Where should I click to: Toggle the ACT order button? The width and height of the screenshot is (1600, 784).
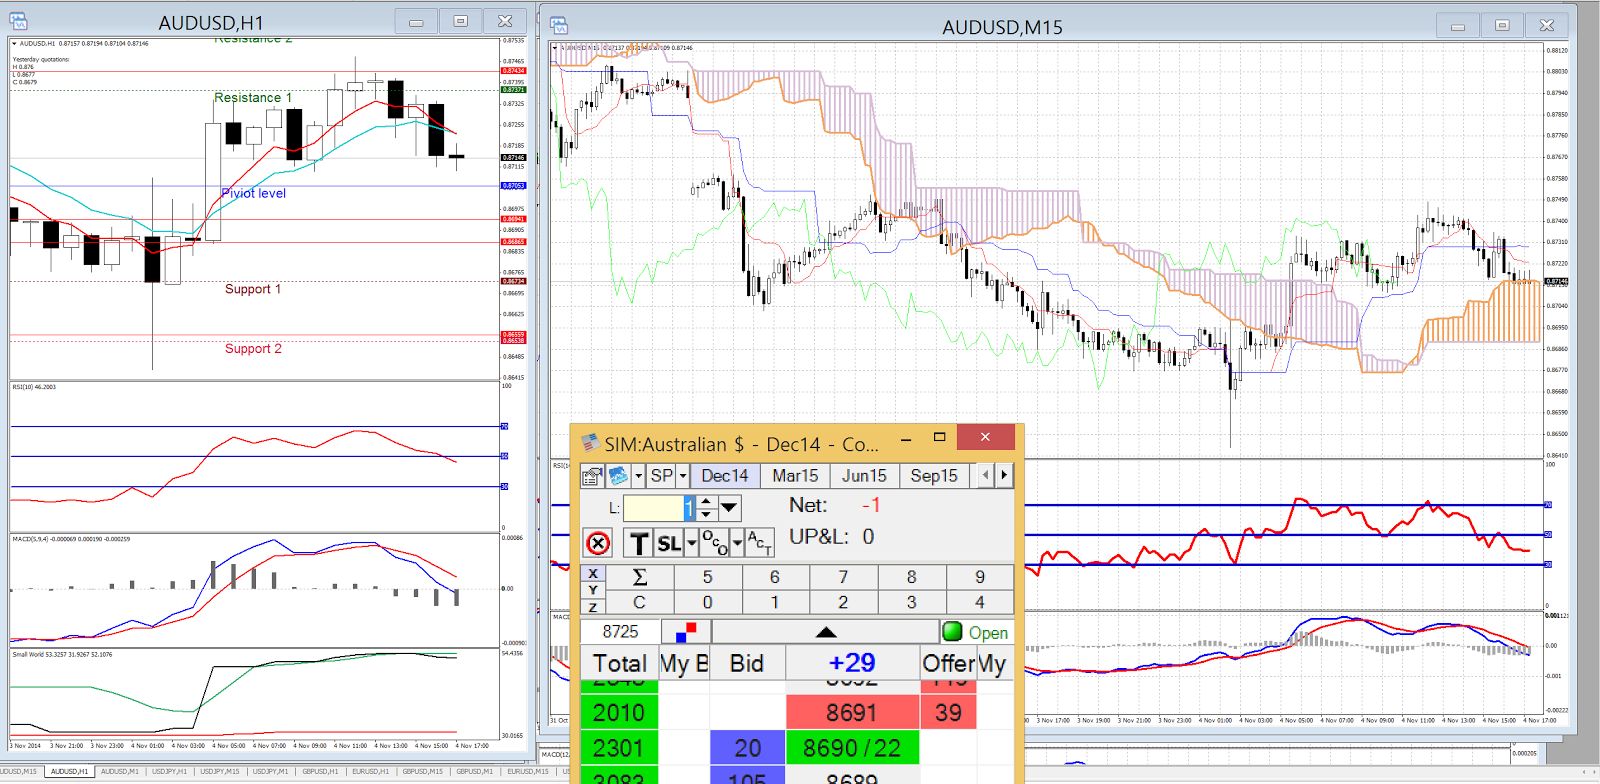coord(759,543)
